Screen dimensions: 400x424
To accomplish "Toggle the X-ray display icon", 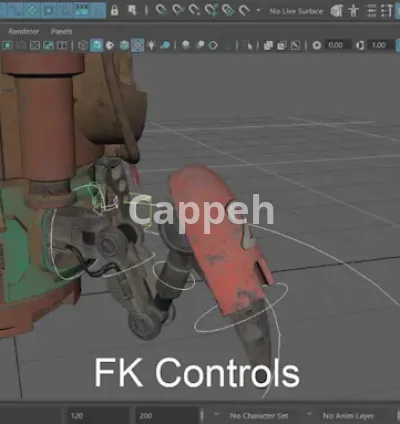I will pyautogui.click(x=268, y=45).
